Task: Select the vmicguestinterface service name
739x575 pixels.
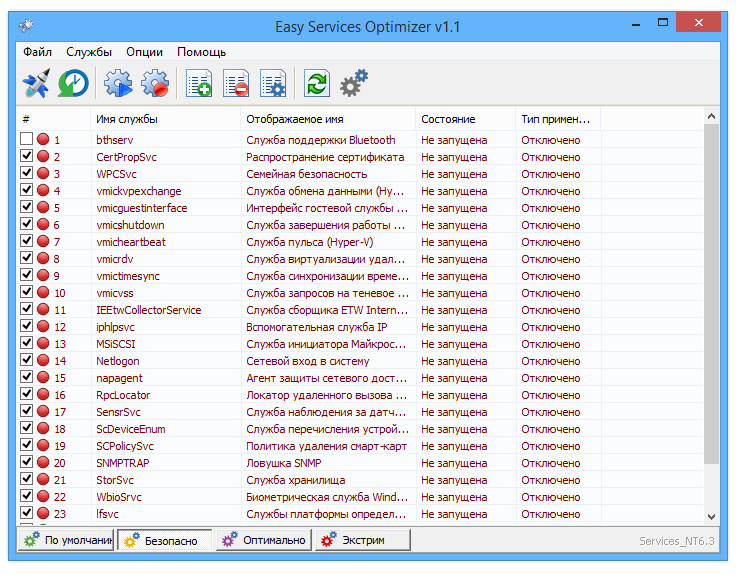Action: 141,208
